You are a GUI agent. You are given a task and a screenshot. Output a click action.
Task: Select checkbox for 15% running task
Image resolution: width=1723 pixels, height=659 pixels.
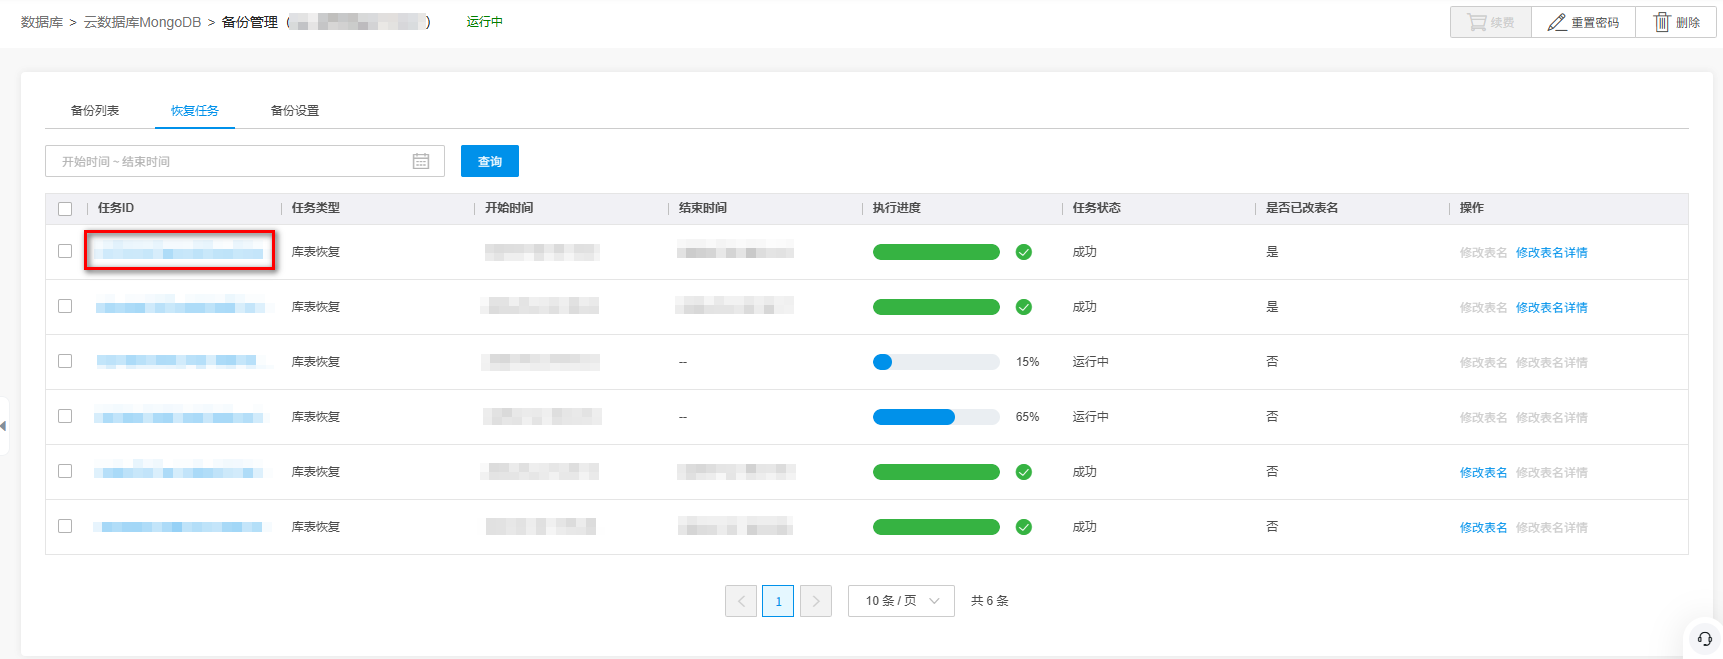click(65, 361)
